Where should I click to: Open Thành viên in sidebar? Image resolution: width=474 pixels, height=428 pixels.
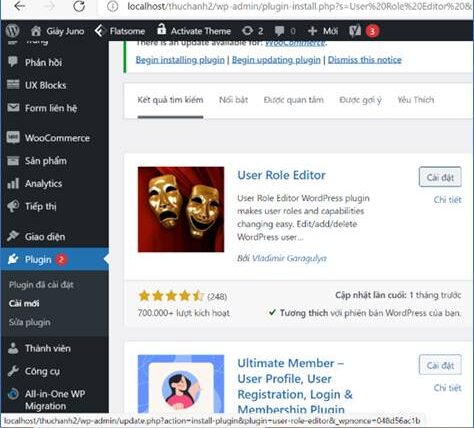coord(39,348)
